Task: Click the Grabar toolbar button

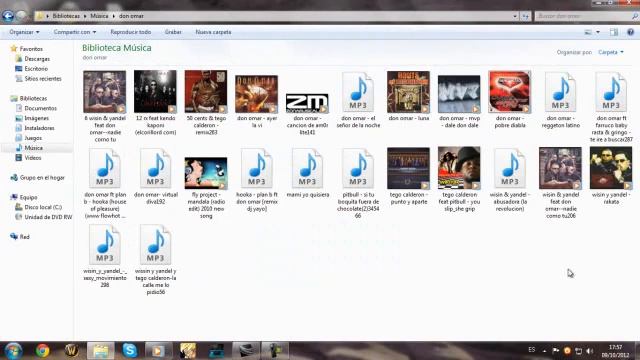Action: (x=173, y=32)
